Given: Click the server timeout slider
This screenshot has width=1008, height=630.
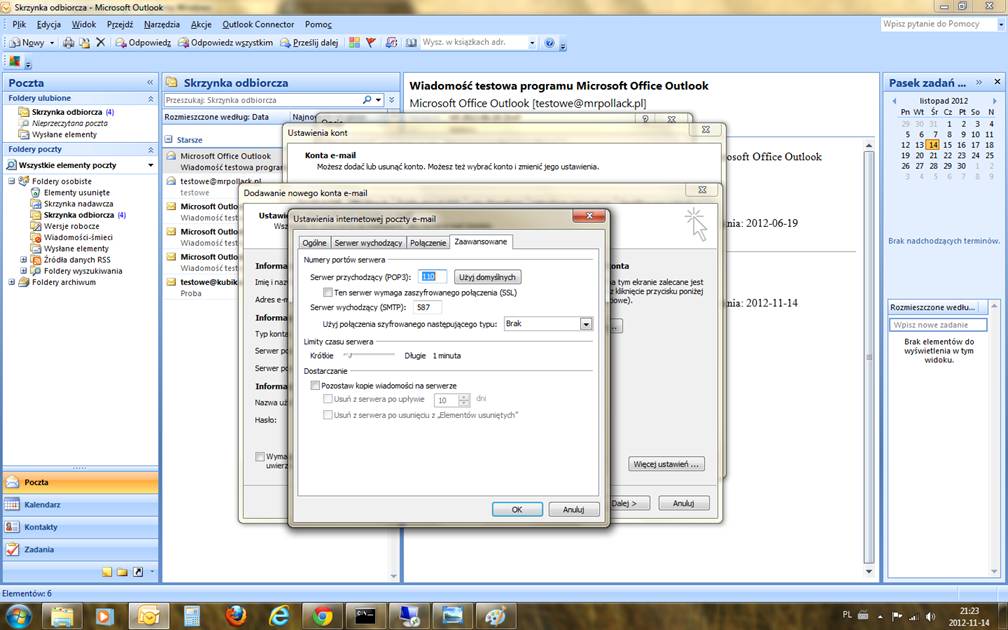Looking at the screenshot, I should pos(370,355).
